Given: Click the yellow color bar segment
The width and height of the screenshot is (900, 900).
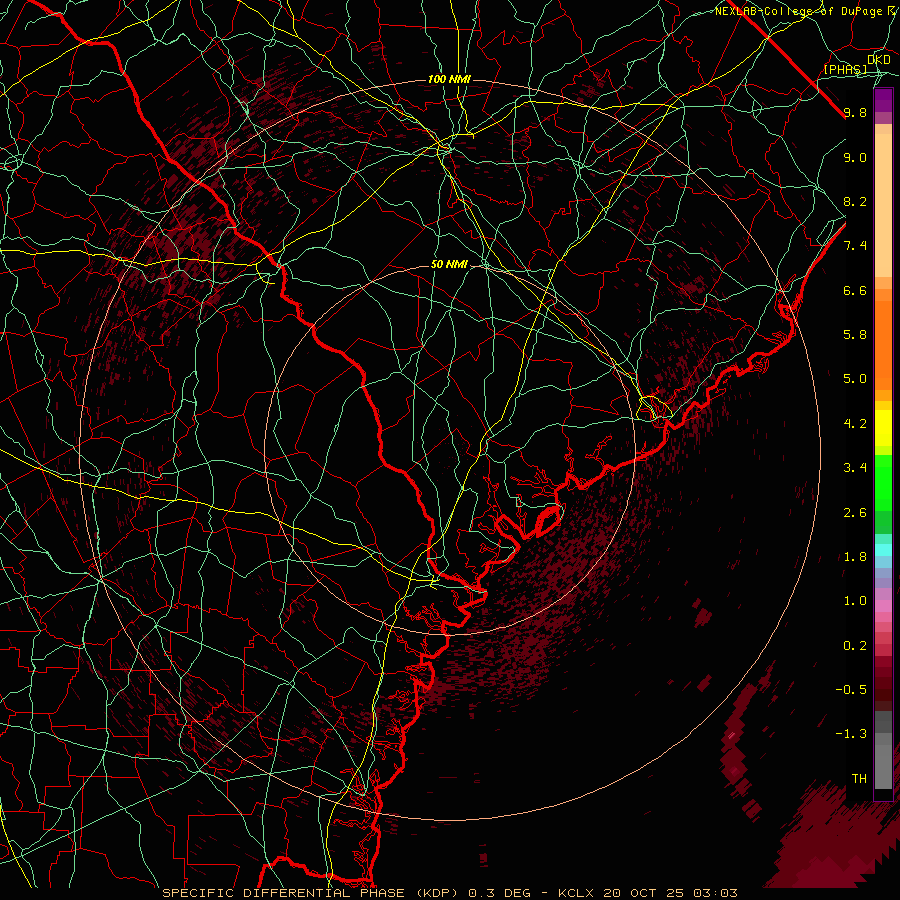Looking at the screenshot, I should (x=883, y=428).
